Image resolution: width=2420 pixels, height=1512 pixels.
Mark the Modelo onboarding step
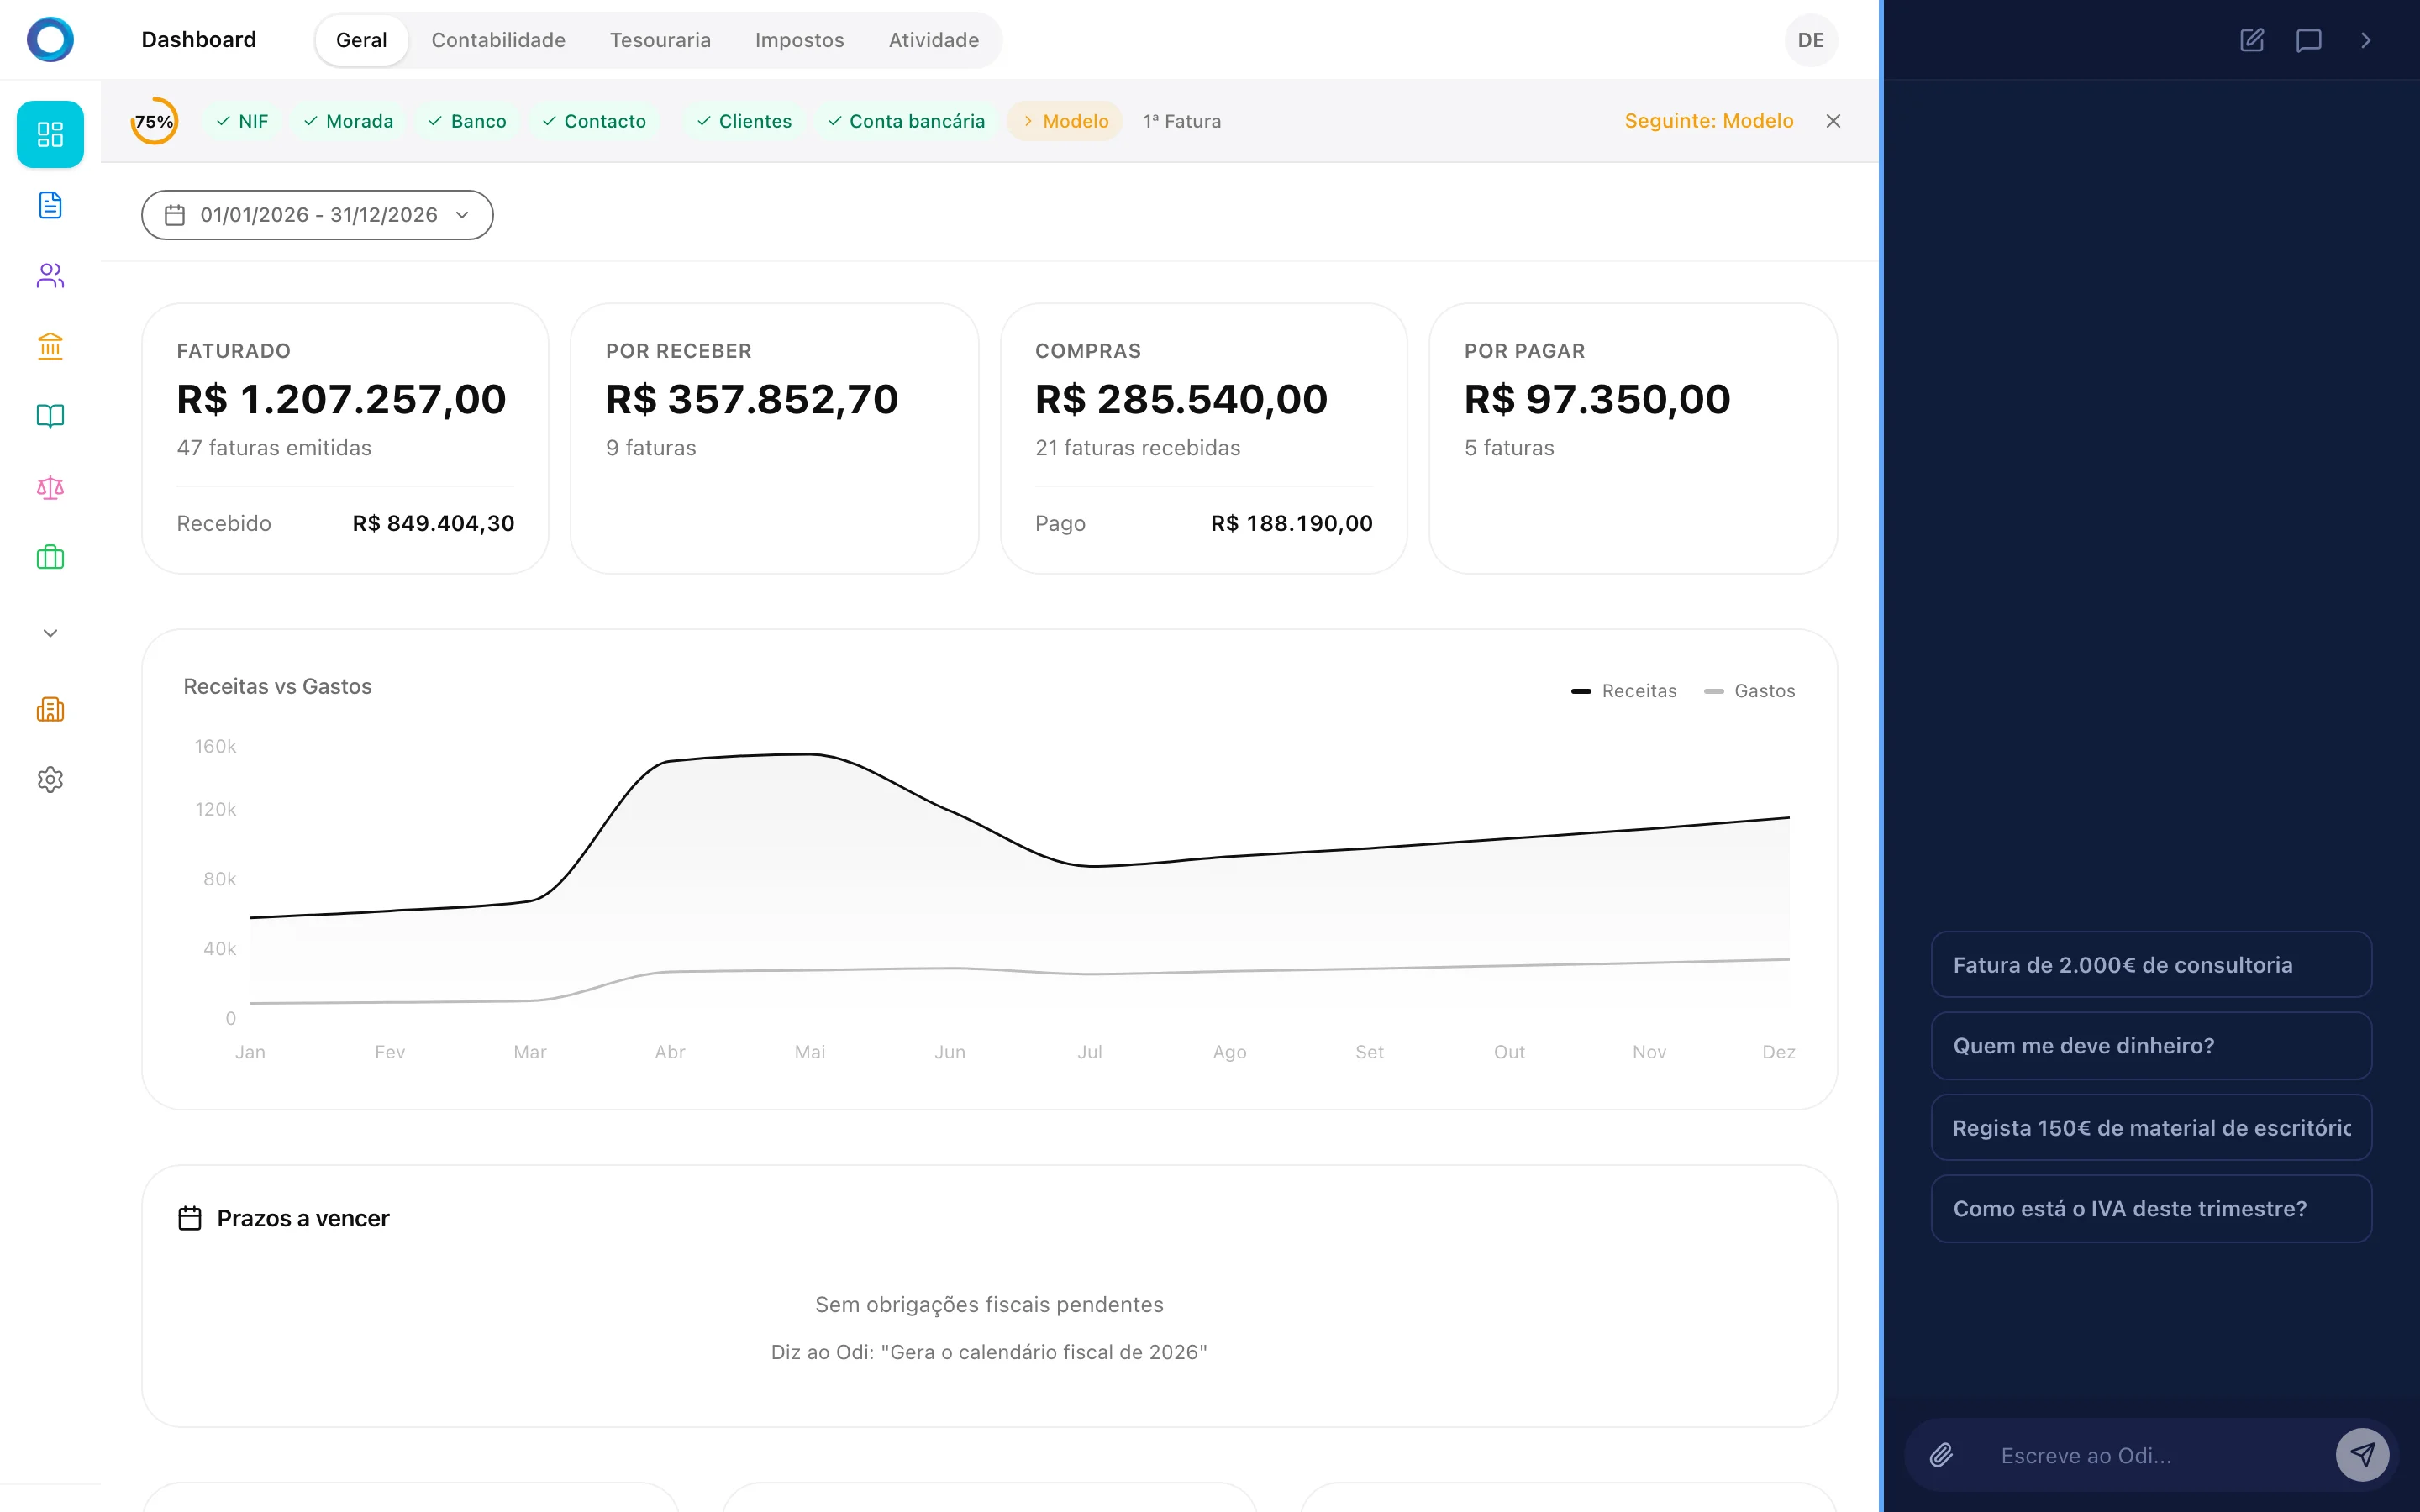[1064, 120]
